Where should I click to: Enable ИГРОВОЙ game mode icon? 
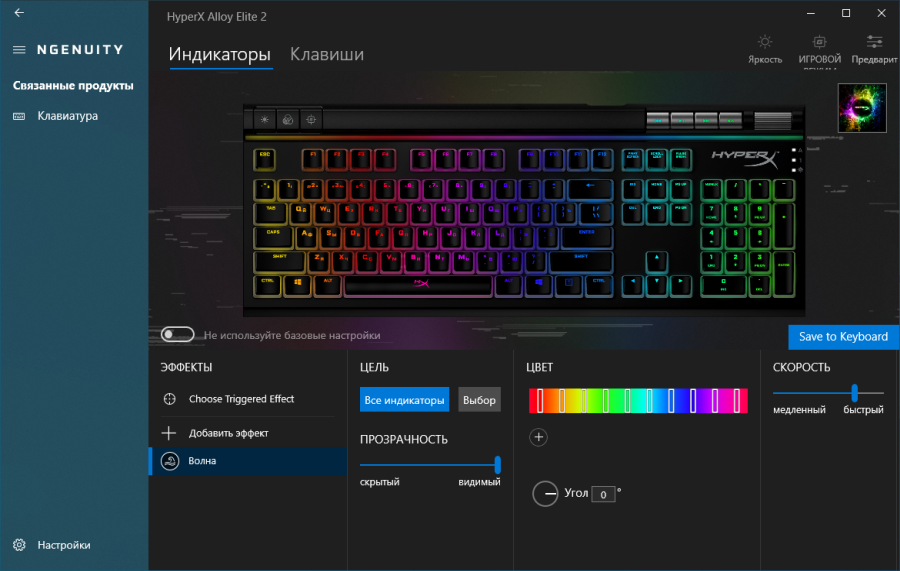tap(819, 42)
